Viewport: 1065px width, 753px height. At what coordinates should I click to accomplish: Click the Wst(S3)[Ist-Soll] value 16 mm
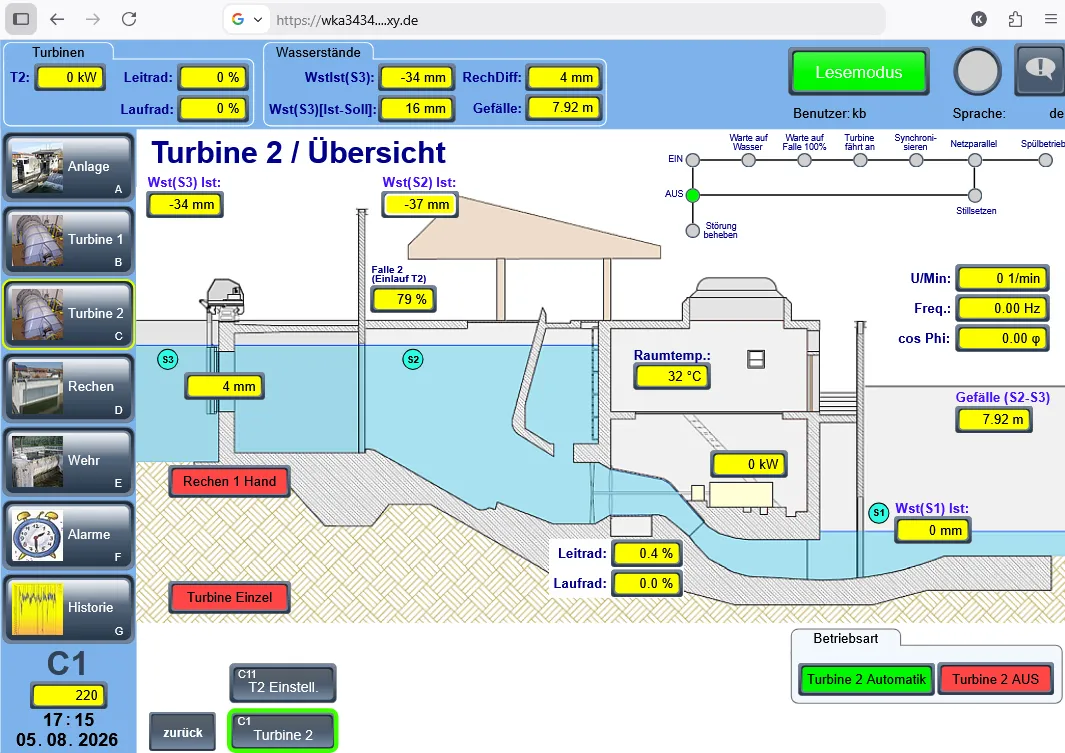coord(417,109)
